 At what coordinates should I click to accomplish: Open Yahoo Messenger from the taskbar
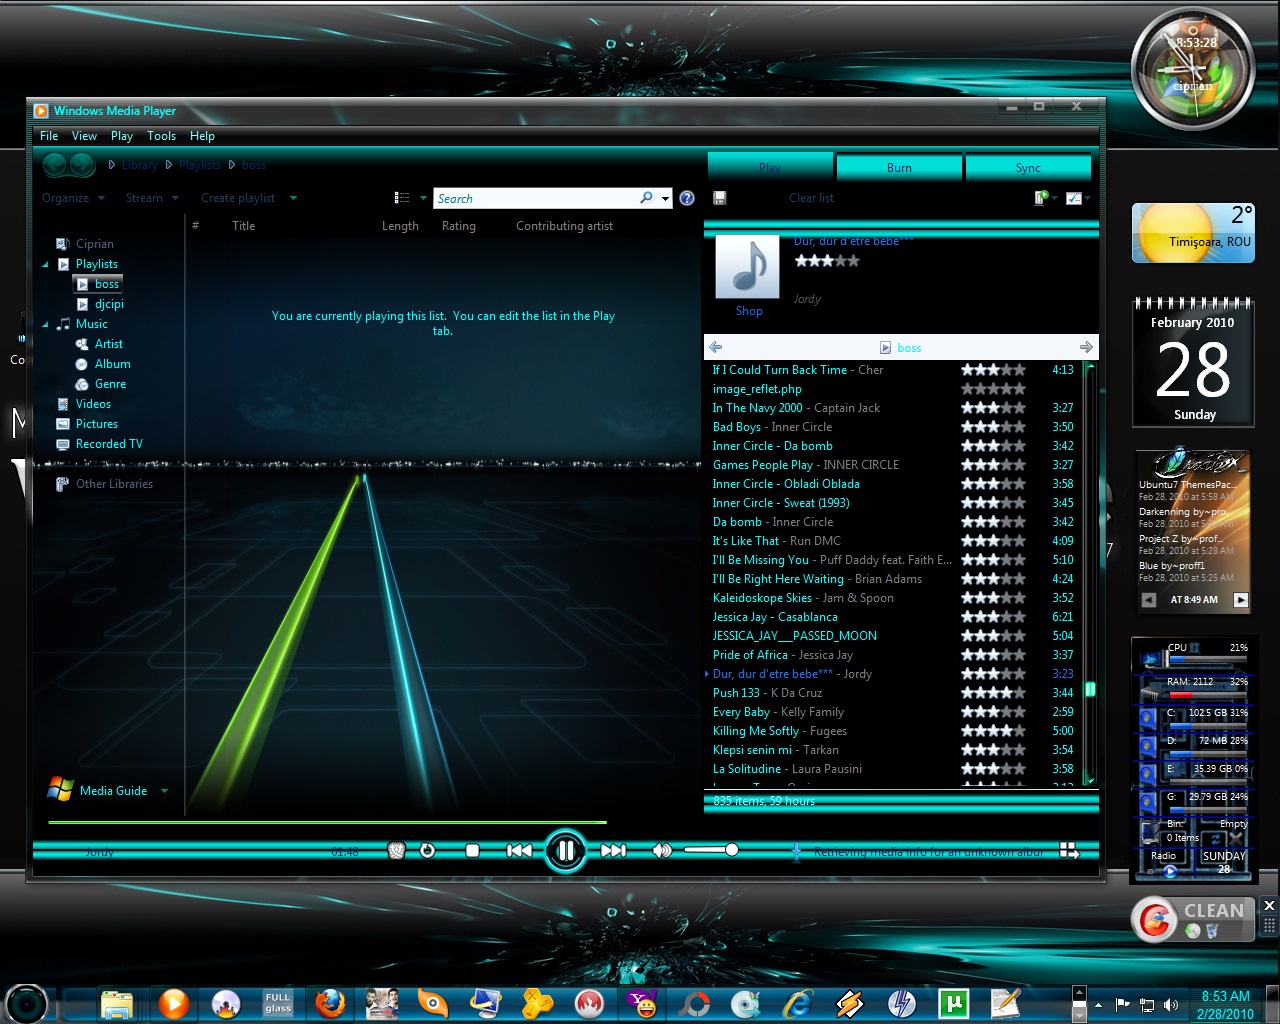click(x=641, y=1002)
